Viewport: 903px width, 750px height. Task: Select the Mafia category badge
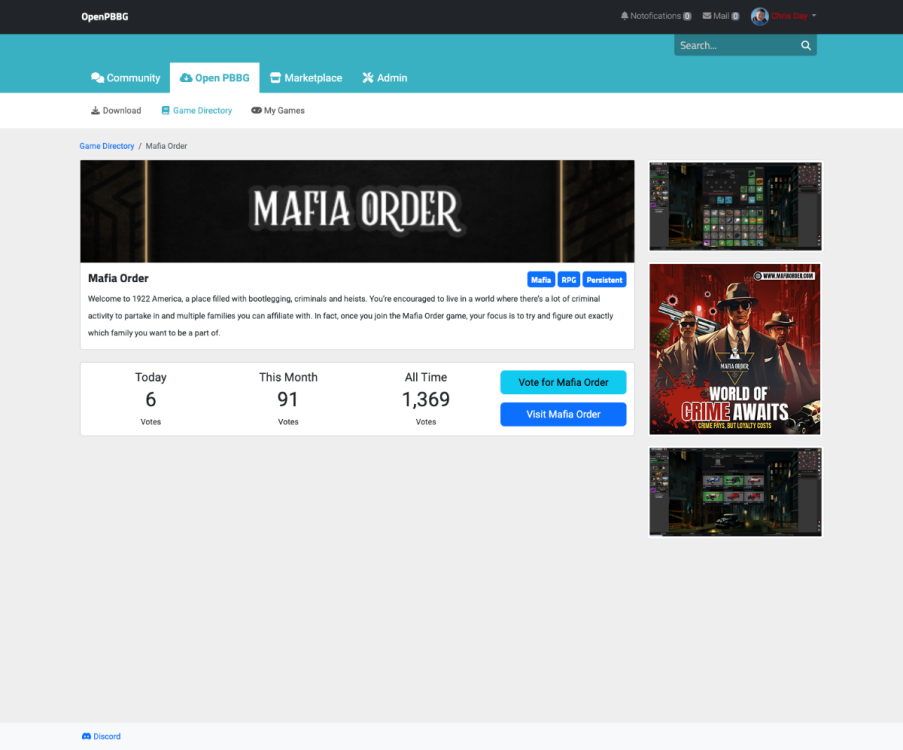540,279
